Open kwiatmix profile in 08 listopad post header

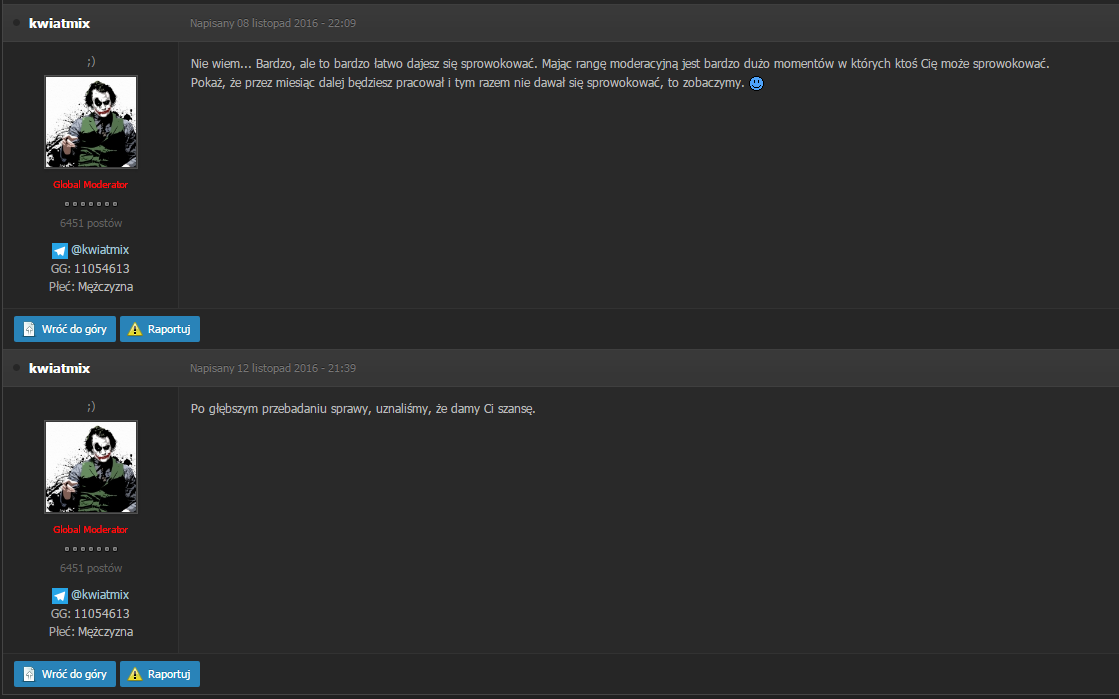click(x=59, y=24)
